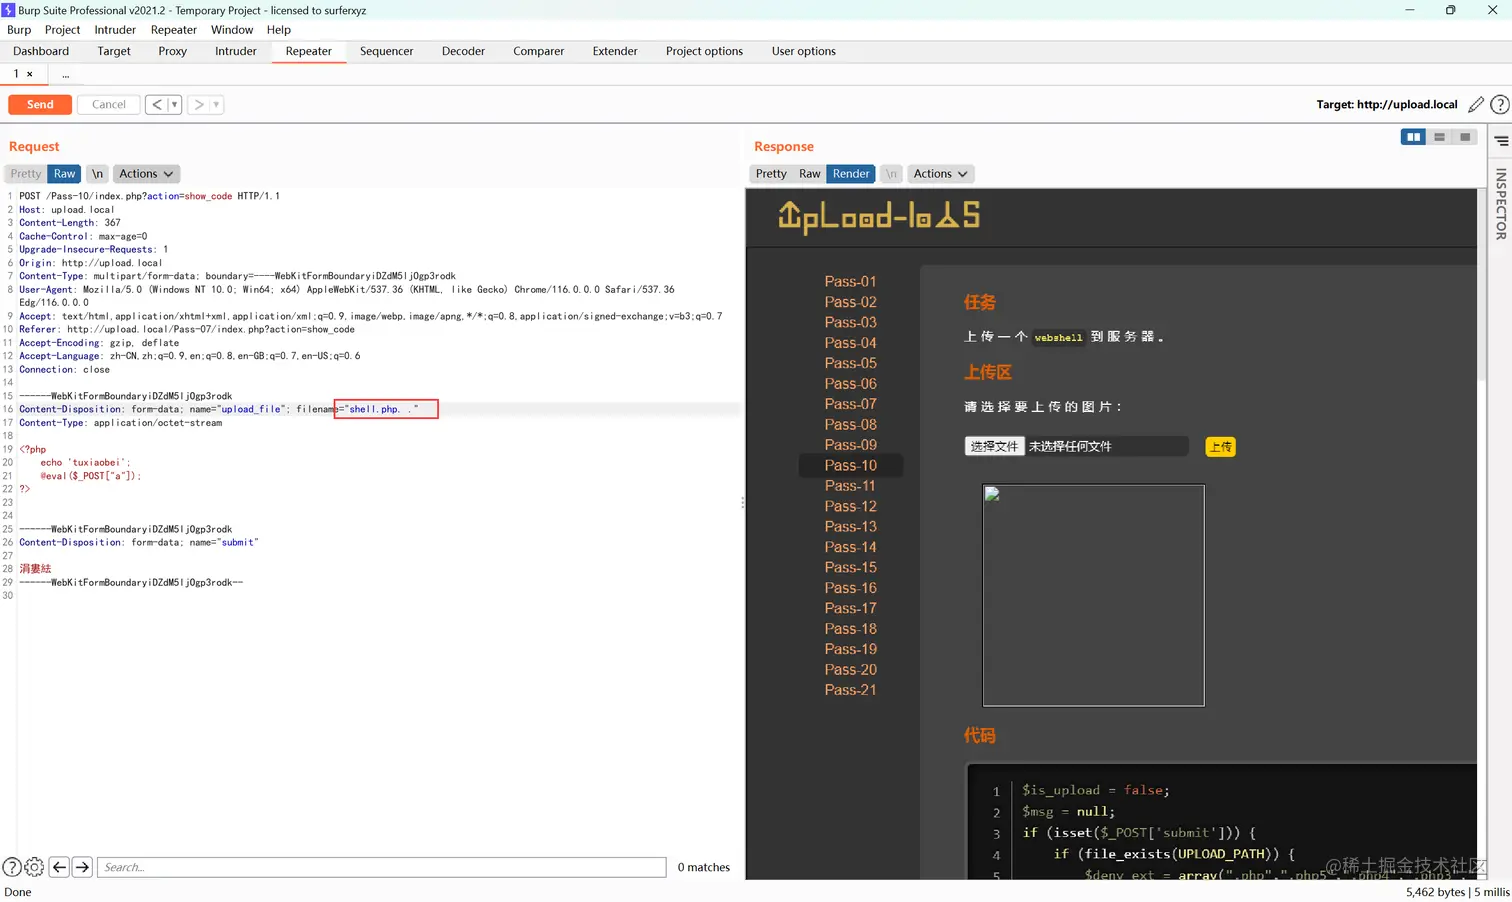Open the Comparer tab
The height and width of the screenshot is (902, 1512).
(538, 51)
